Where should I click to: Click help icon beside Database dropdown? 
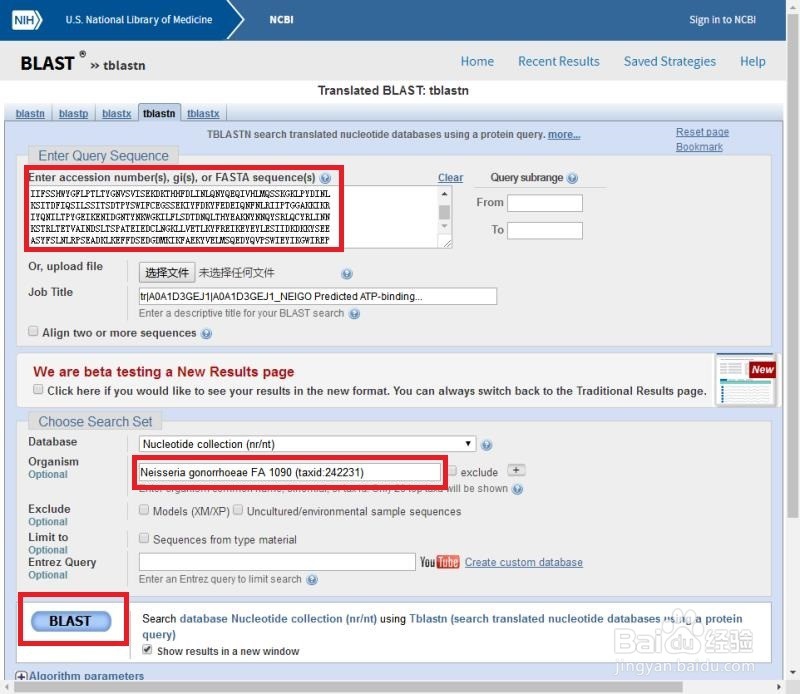(x=487, y=445)
